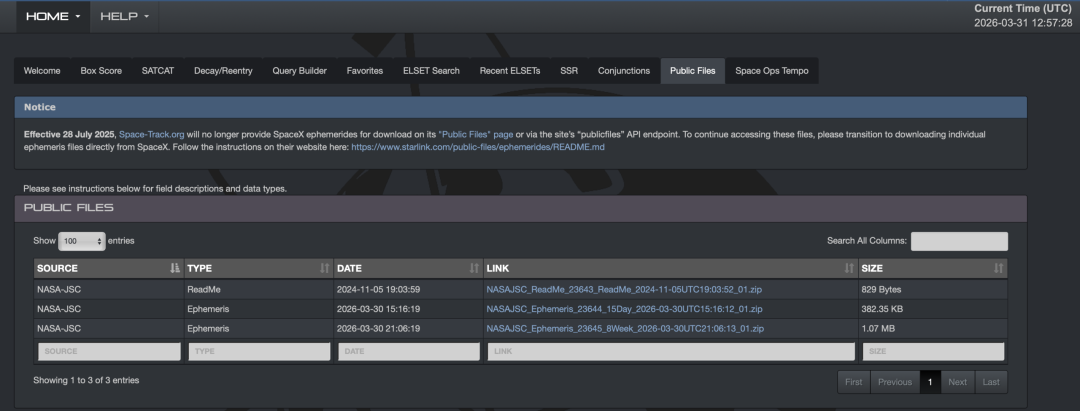Open the Show entries count selector
Viewport: 1080px width, 411px height.
point(81,241)
